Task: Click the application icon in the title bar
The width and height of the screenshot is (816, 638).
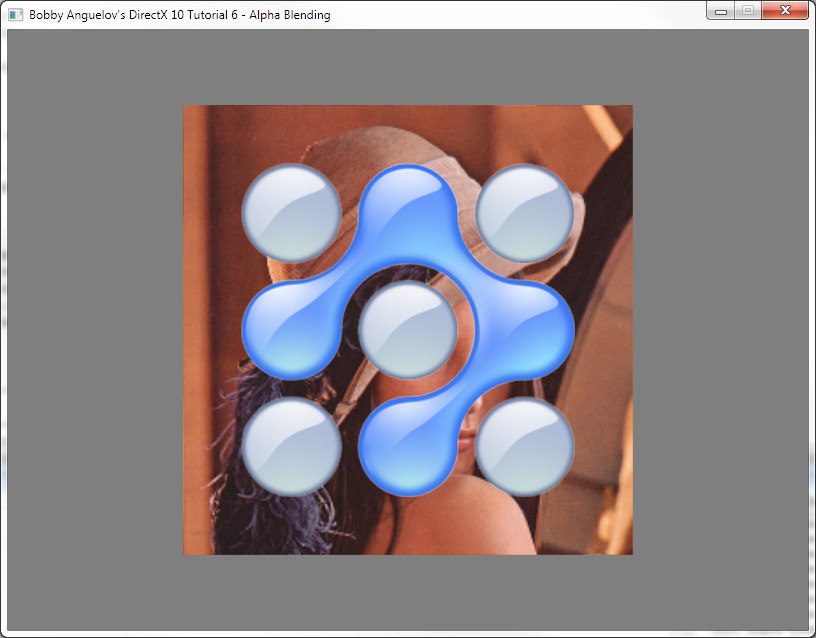Action: 15,15
